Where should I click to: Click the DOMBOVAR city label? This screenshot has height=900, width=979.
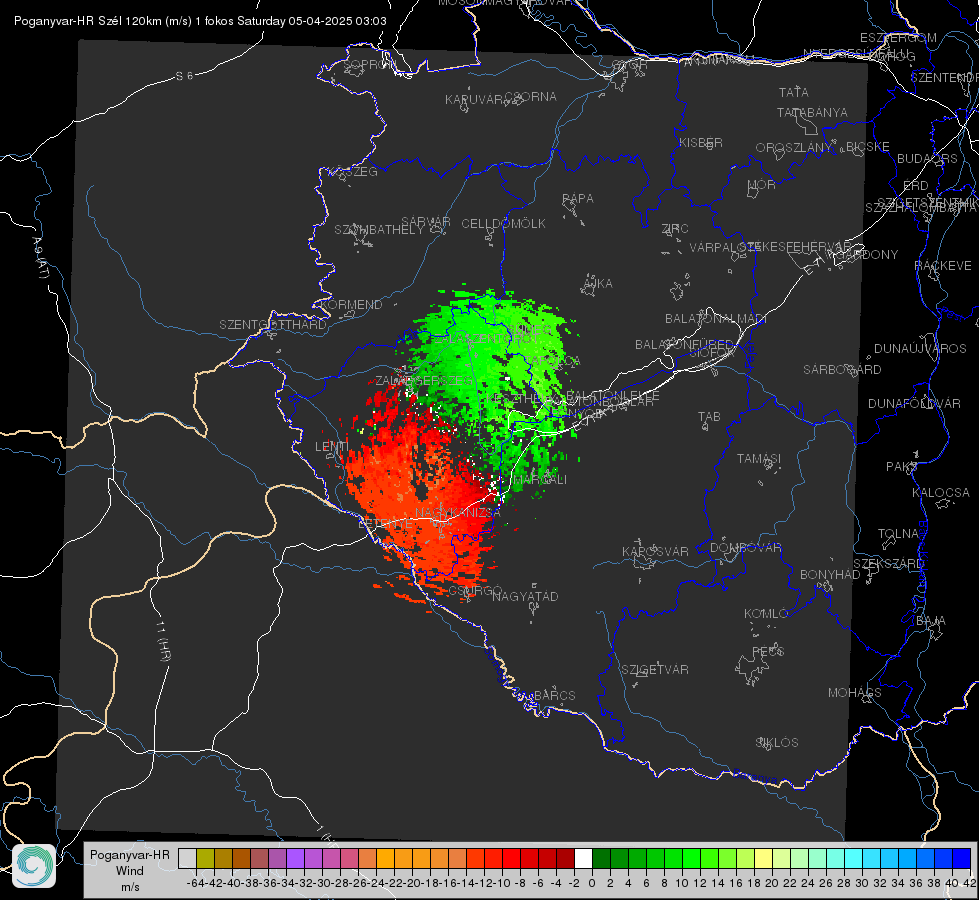point(745,547)
